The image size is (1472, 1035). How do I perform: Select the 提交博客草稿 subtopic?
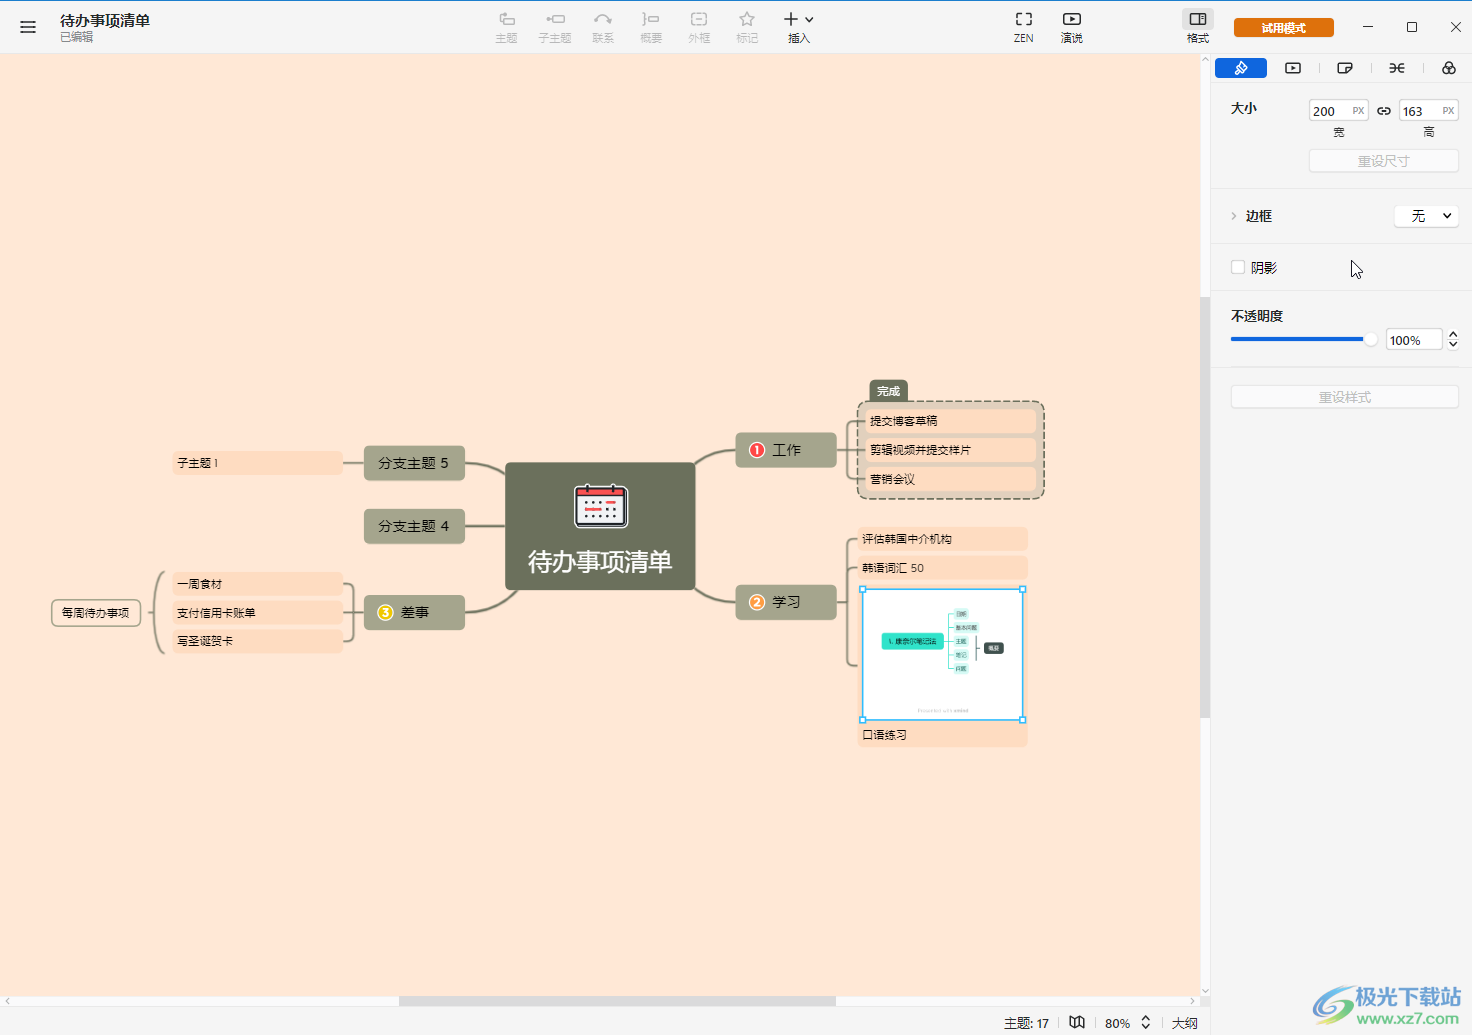coord(950,421)
